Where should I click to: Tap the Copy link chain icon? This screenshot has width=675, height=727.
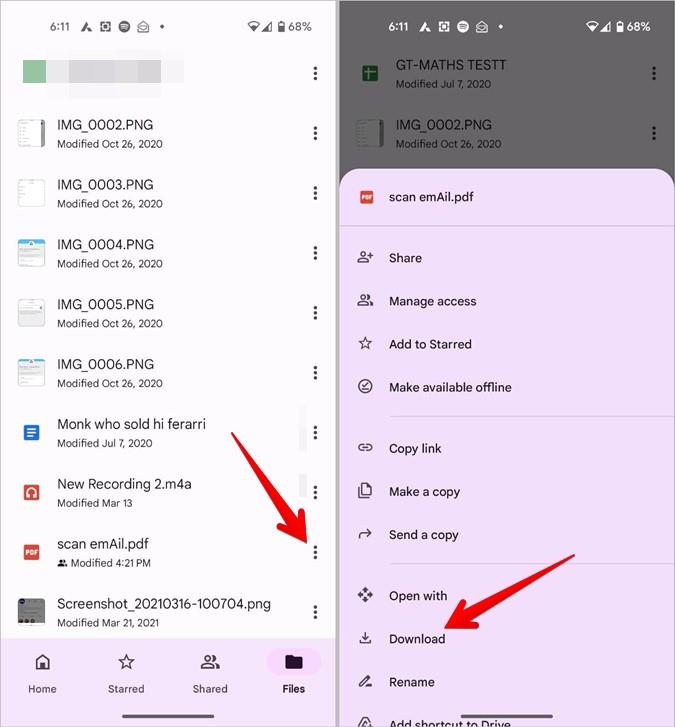click(365, 447)
